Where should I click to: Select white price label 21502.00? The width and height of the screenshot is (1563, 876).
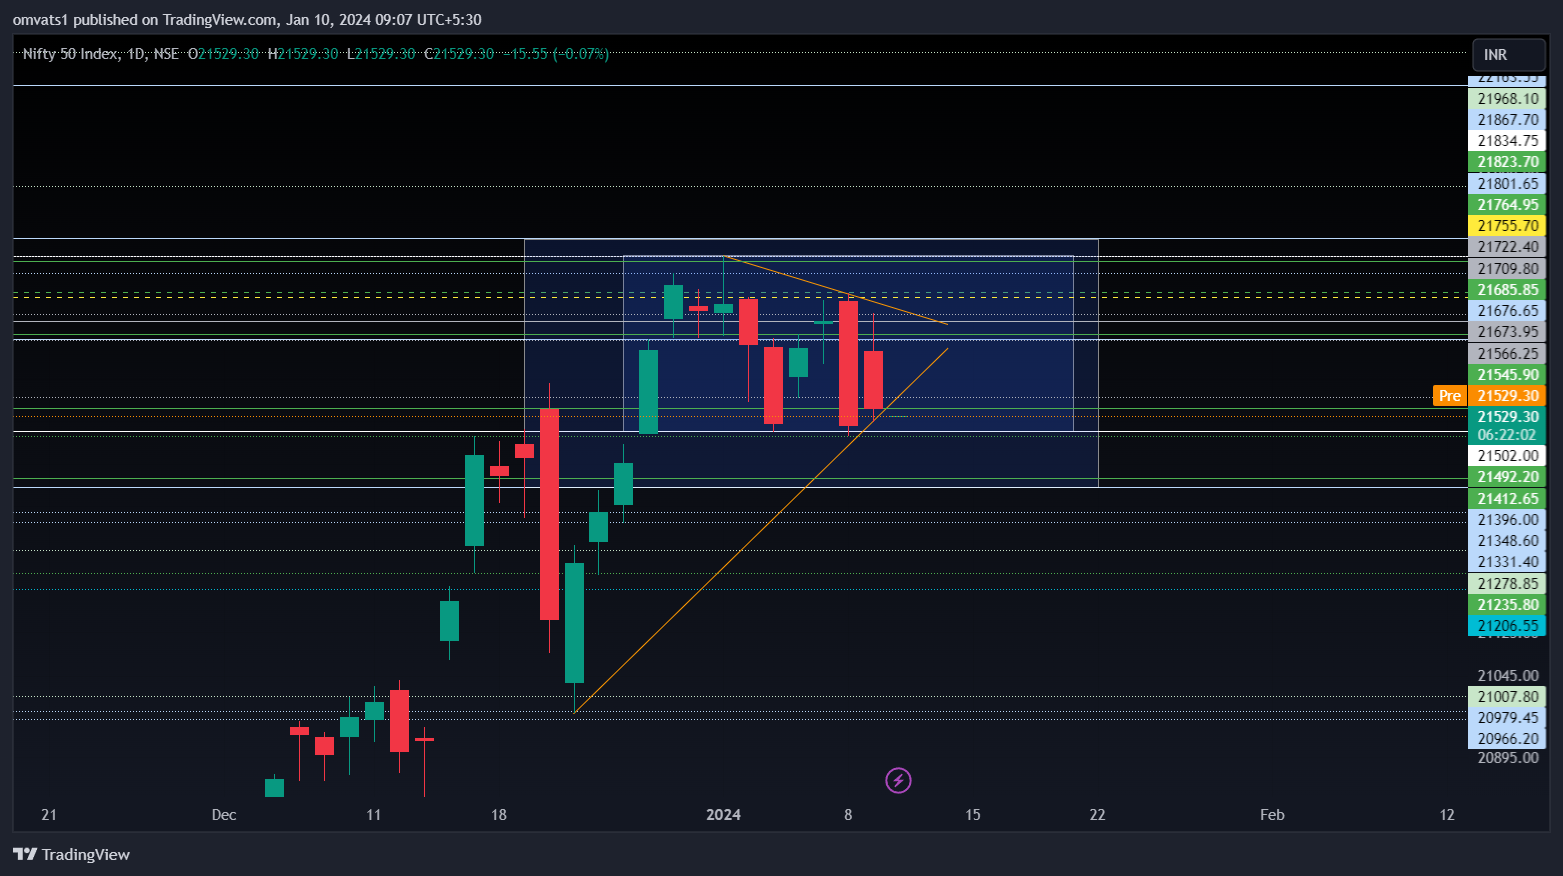(x=1507, y=456)
